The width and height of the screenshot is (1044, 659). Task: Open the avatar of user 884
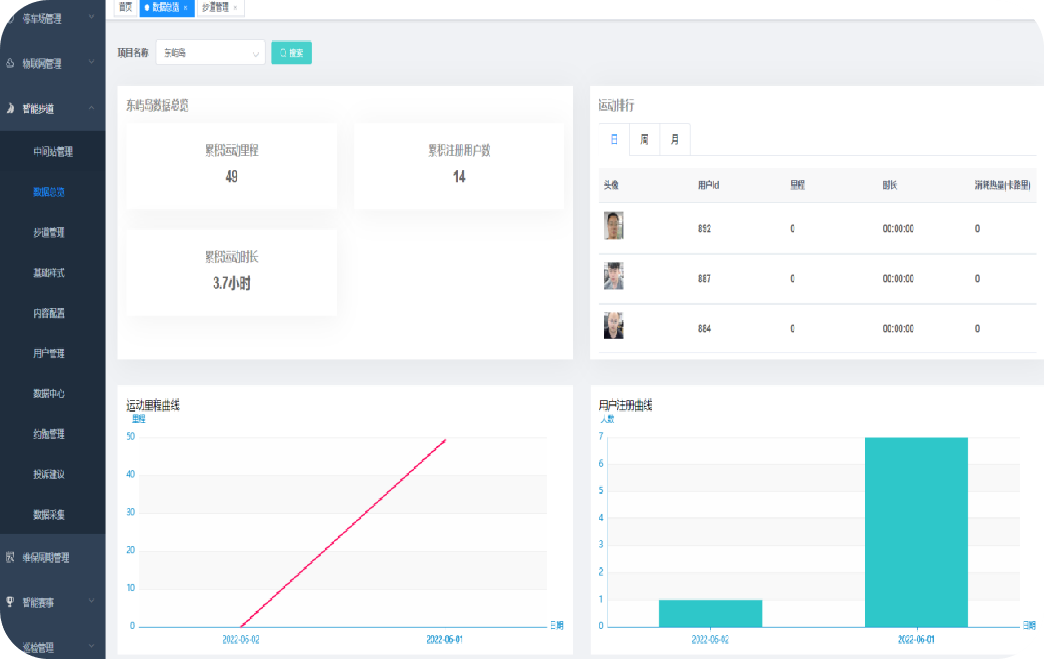pyautogui.click(x=613, y=326)
